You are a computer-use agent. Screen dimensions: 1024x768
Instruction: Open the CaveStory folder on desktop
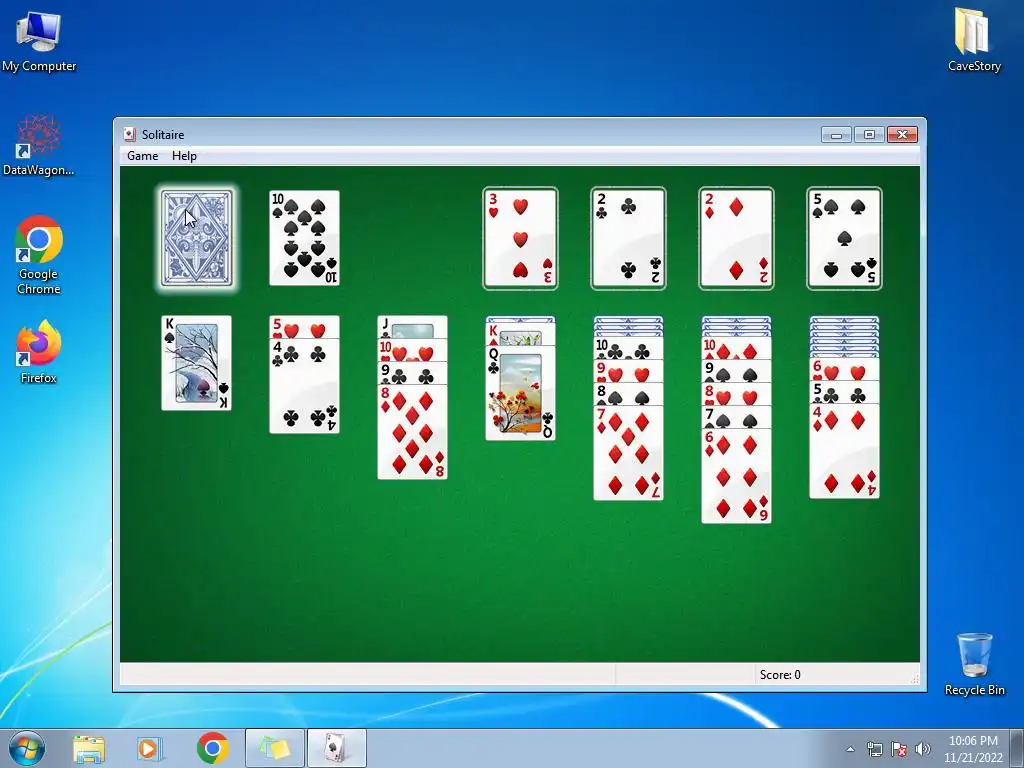(974, 40)
